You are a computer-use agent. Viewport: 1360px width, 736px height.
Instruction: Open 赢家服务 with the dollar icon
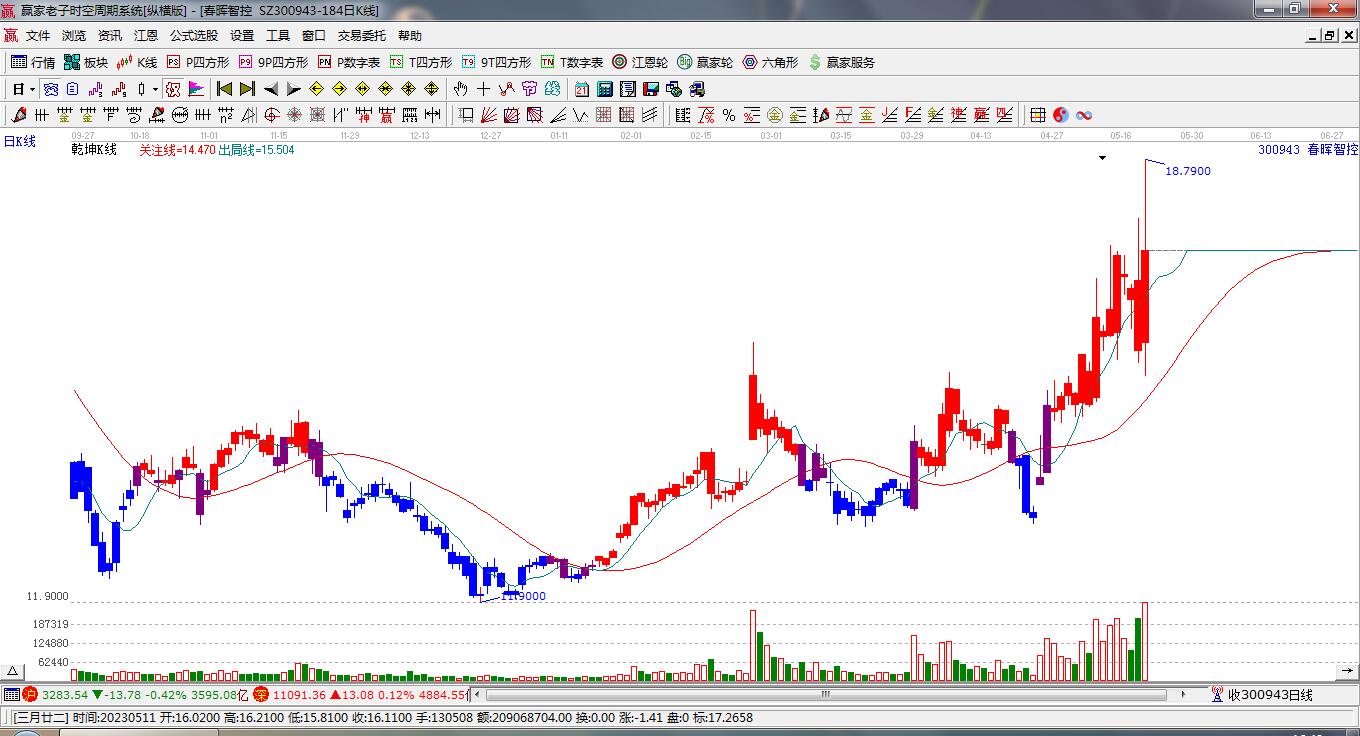841,62
